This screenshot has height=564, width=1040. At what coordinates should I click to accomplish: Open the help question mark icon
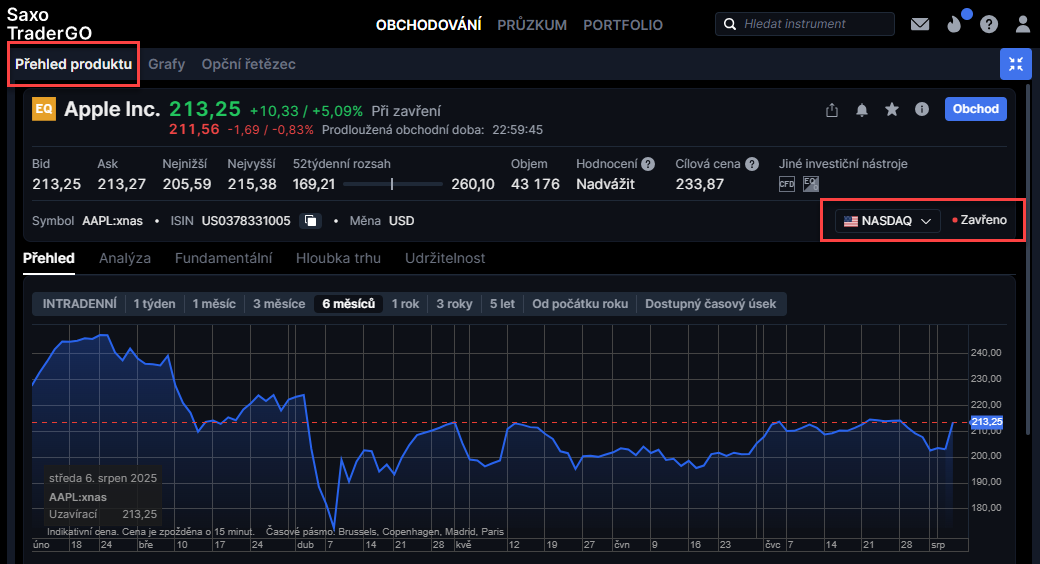(x=989, y=25)
